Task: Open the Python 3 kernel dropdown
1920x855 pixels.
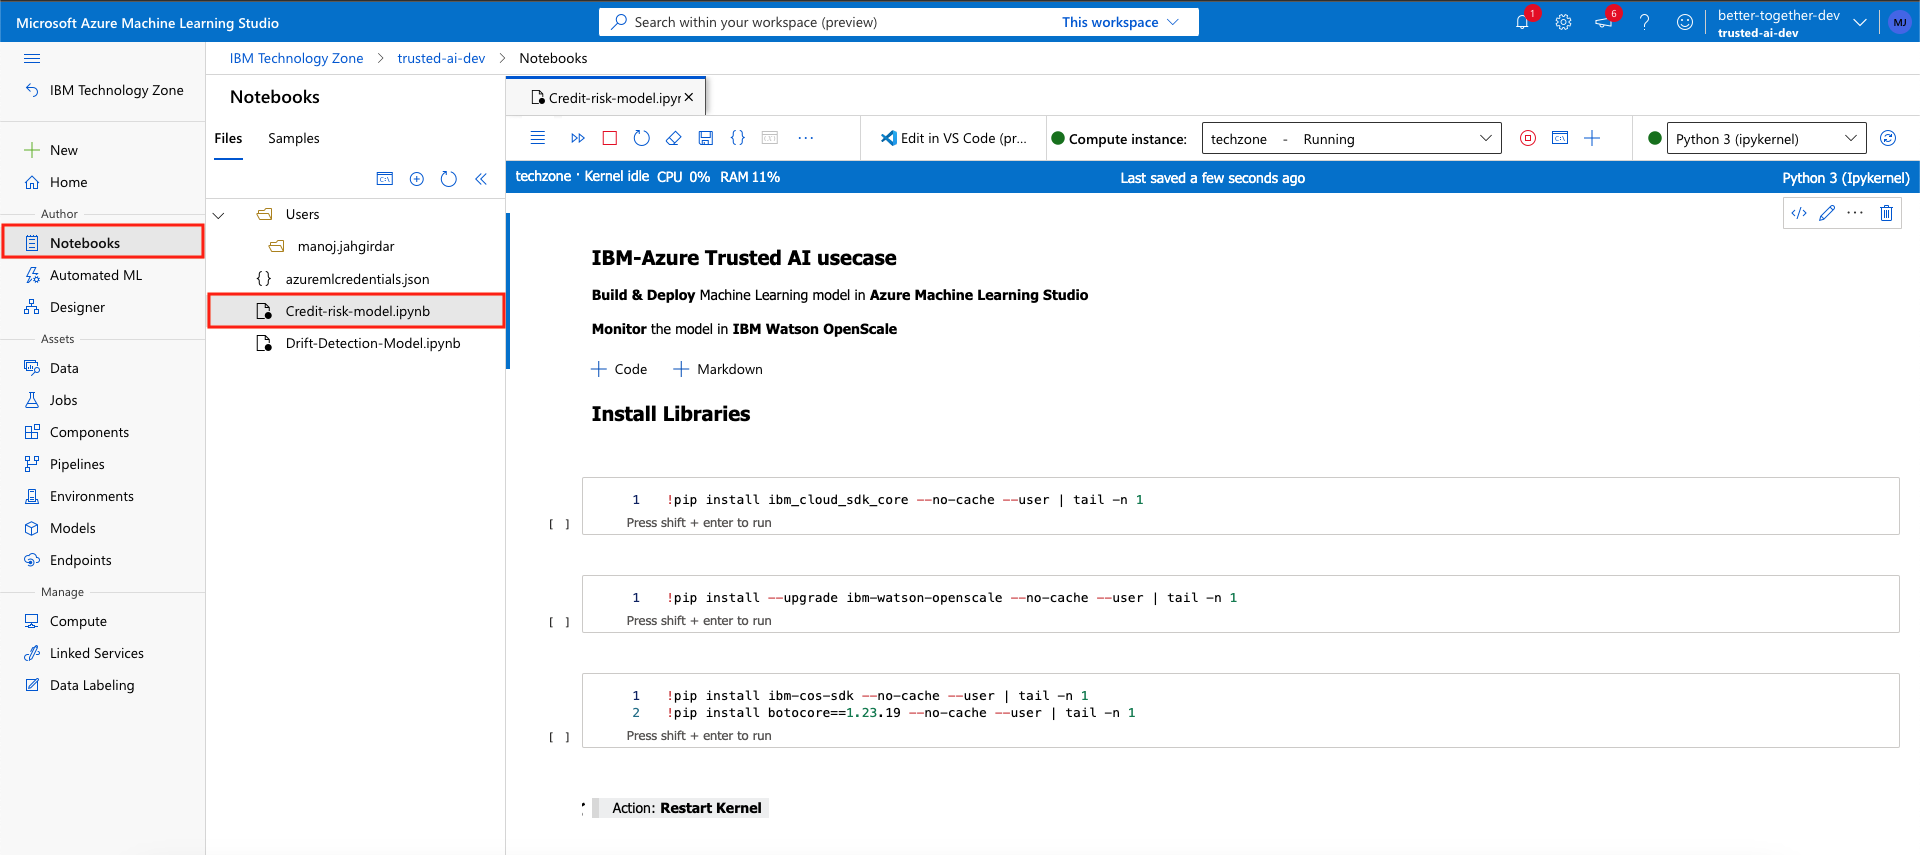Action: [x=1767, y=138]
